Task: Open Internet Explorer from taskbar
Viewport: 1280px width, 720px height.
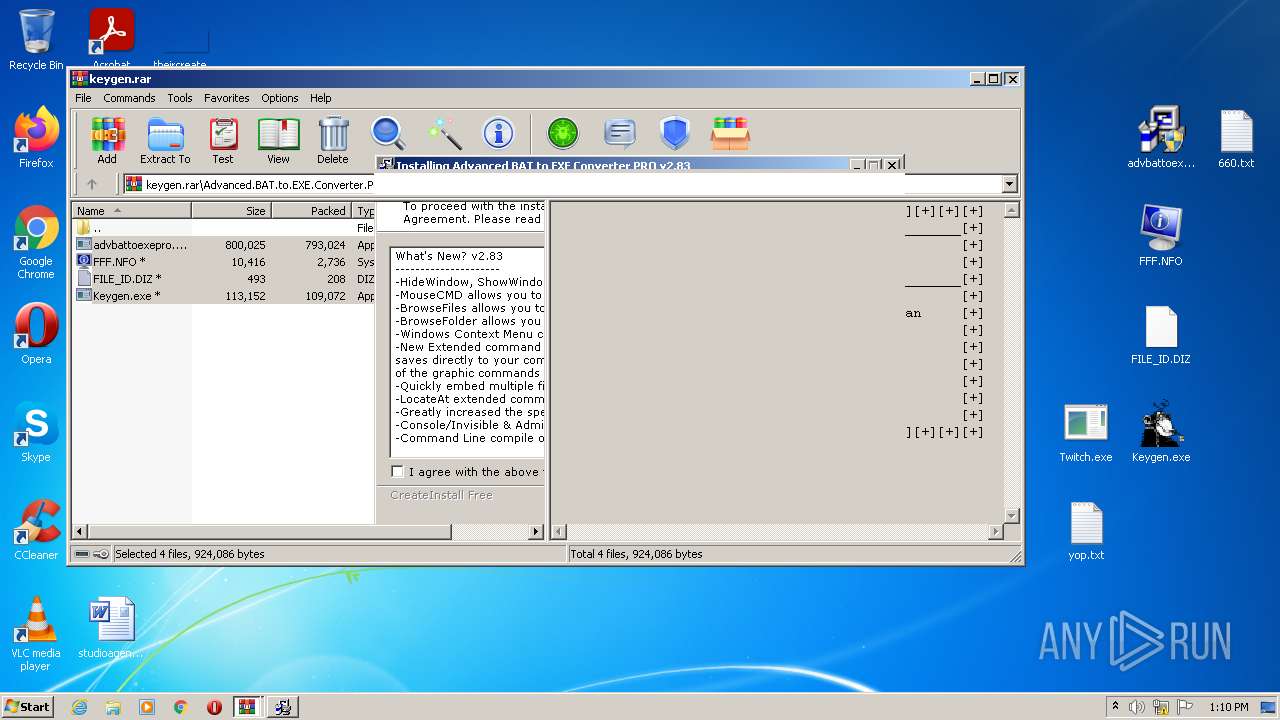Action: [x=79, y=707]
